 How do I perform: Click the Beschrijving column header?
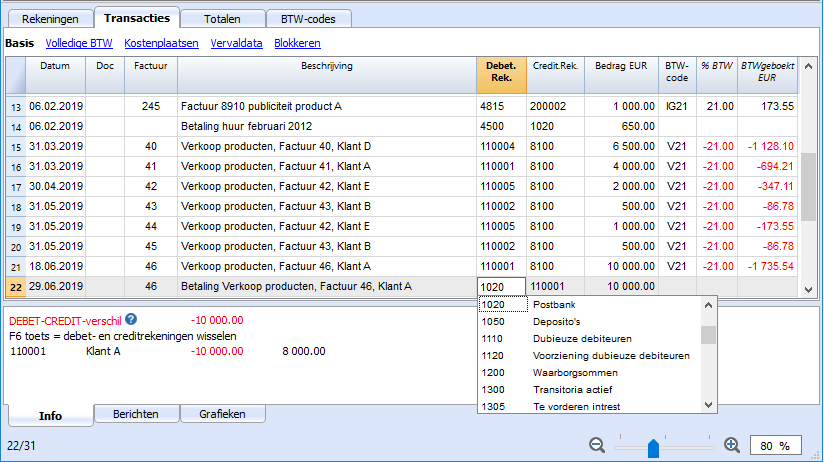327,75
